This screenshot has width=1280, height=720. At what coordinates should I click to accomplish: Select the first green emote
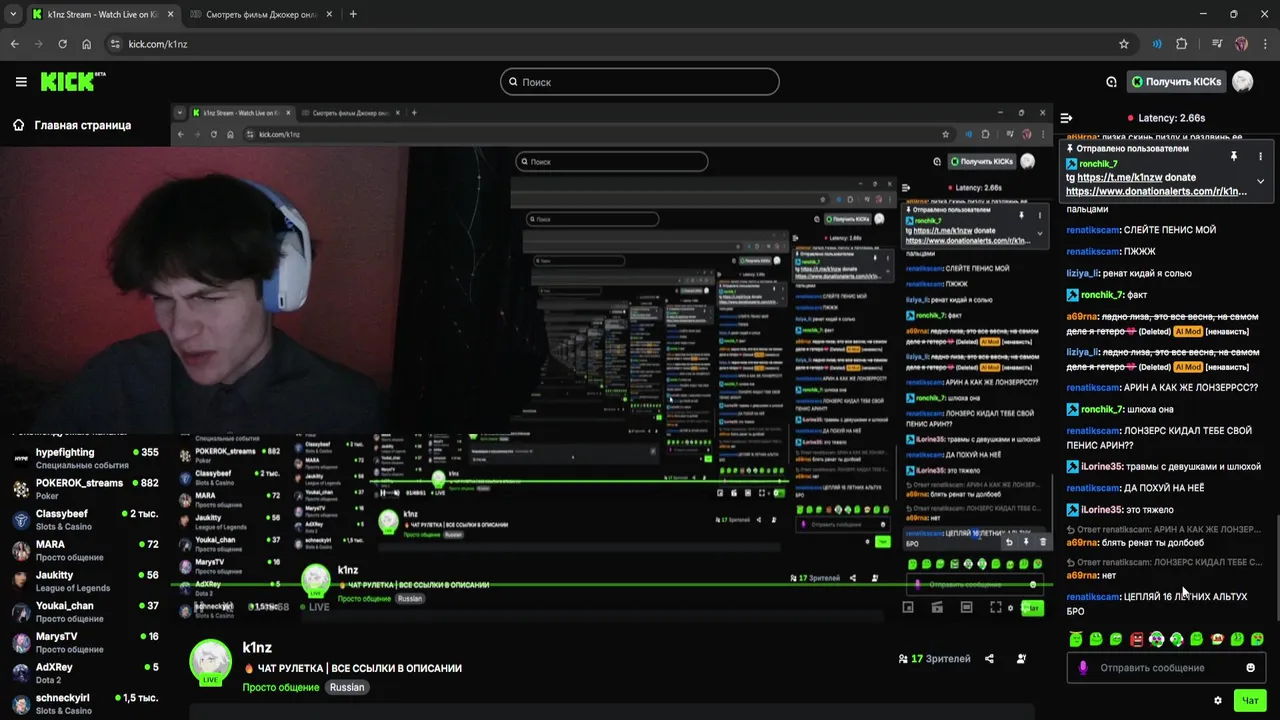pyautogui.click(x=1075, y=639)
